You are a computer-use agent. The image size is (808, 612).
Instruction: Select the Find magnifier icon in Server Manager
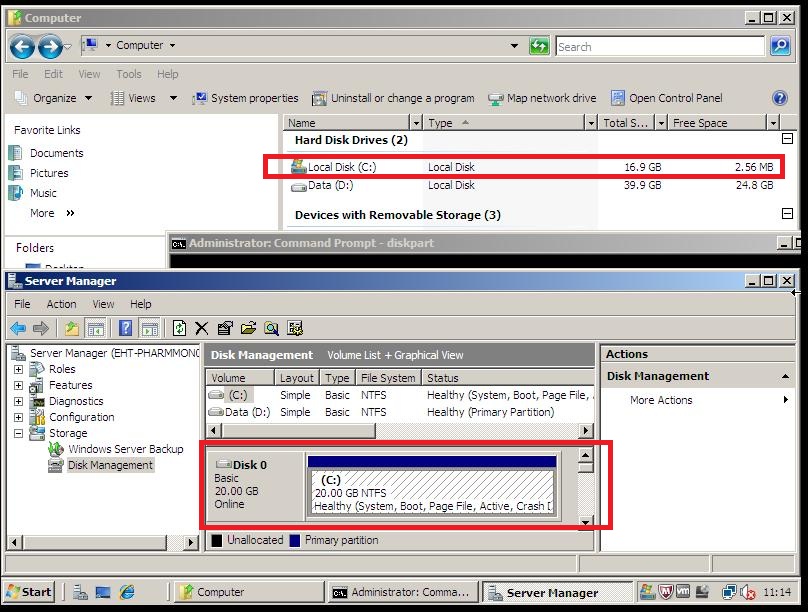tap(271, 328)
